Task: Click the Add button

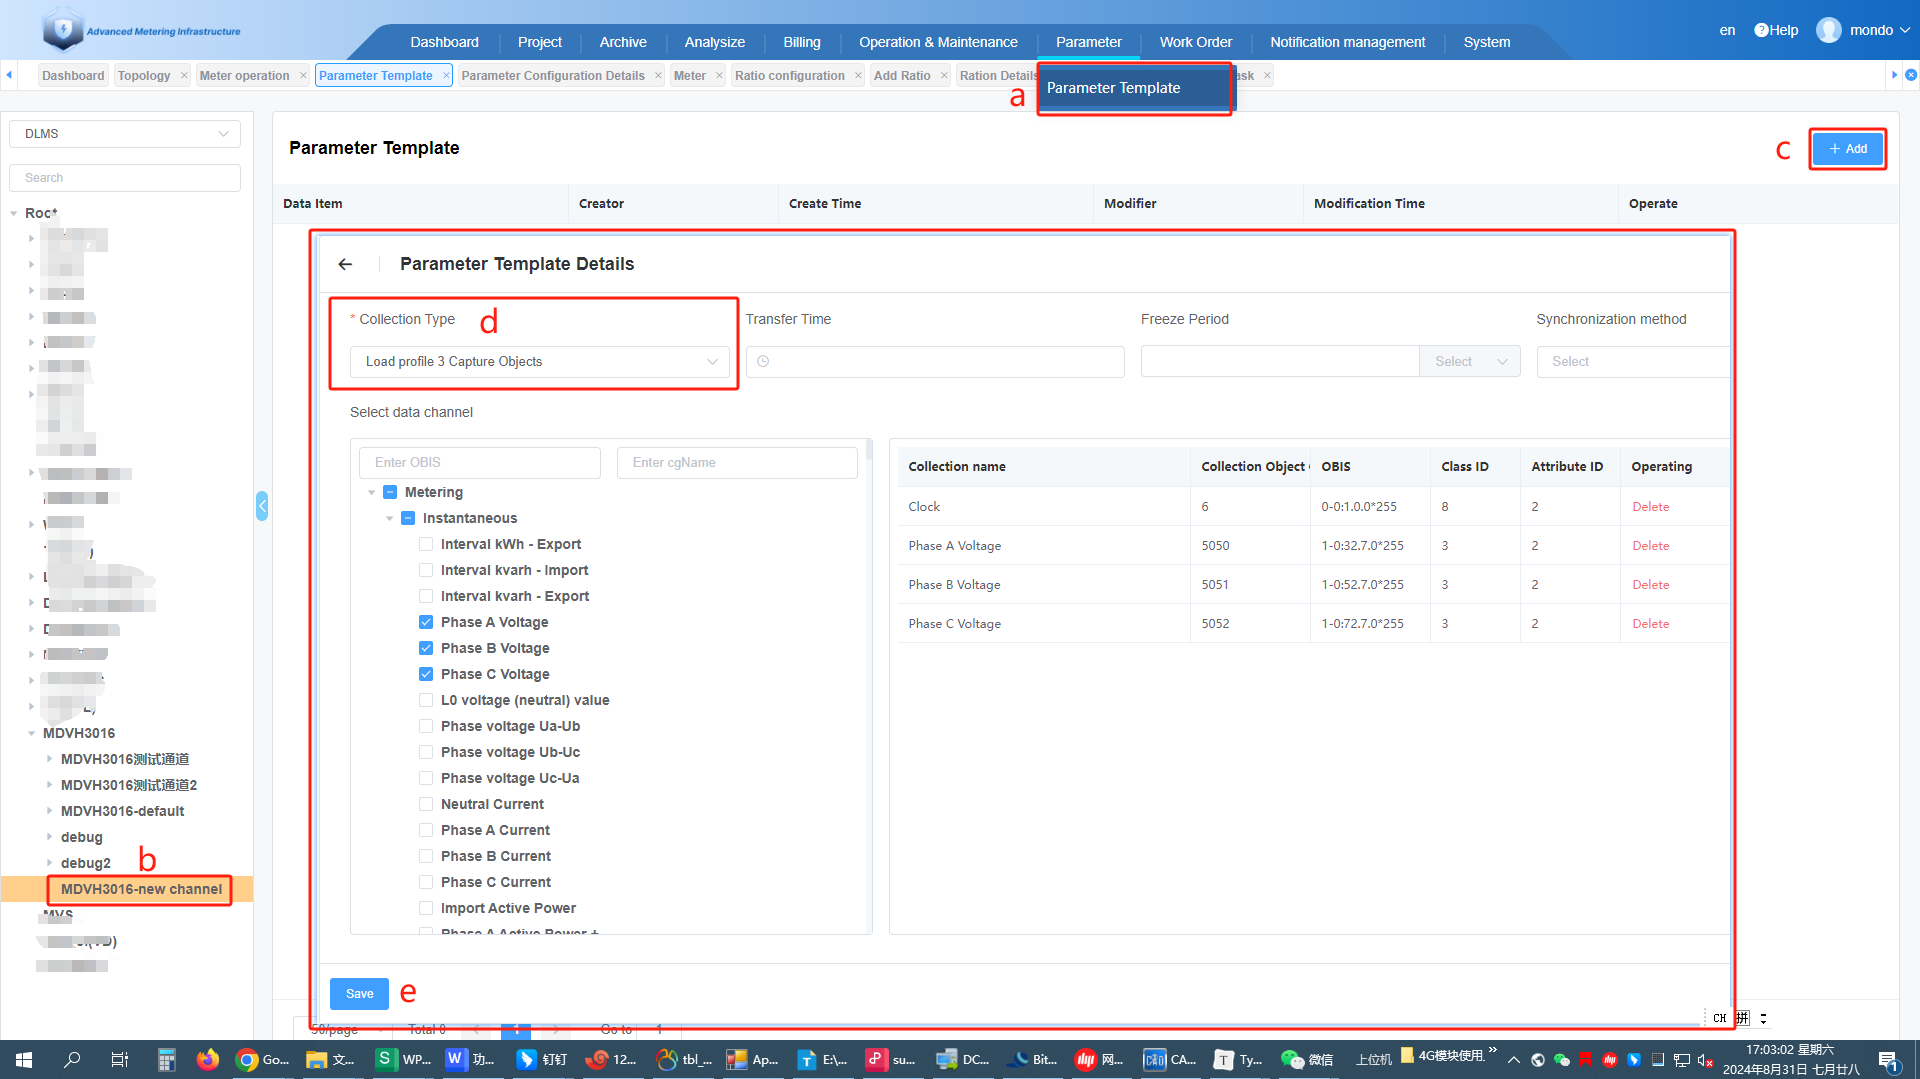Action: click(x=1848, y=149)
